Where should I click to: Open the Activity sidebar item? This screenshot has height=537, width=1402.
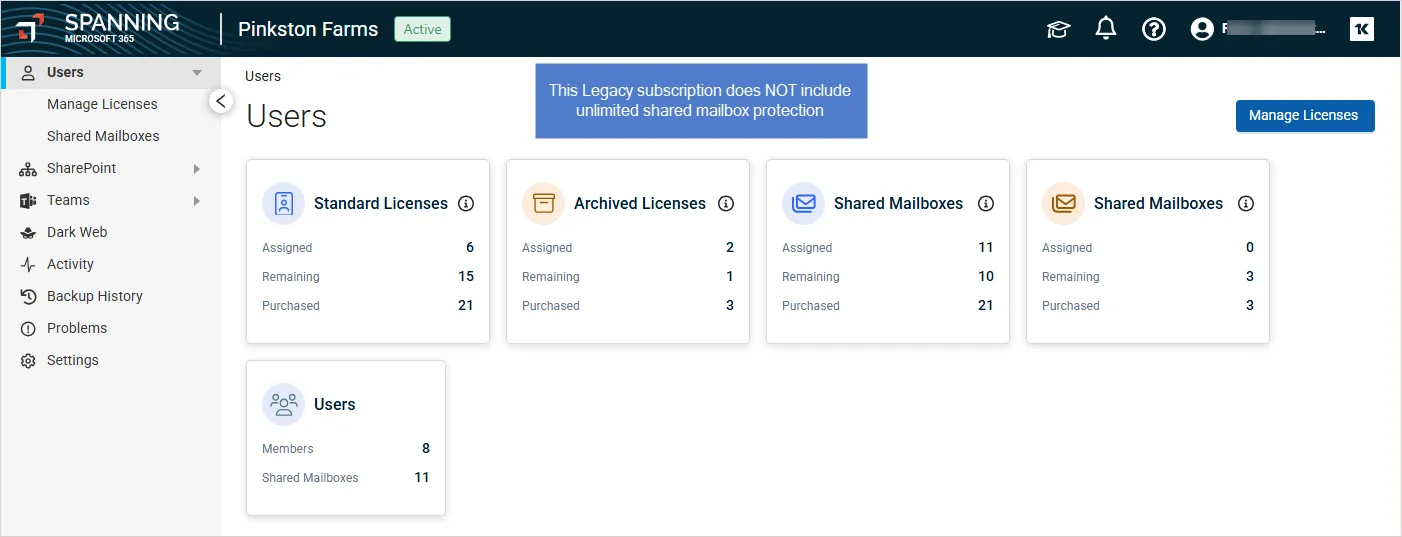[70, 264]
